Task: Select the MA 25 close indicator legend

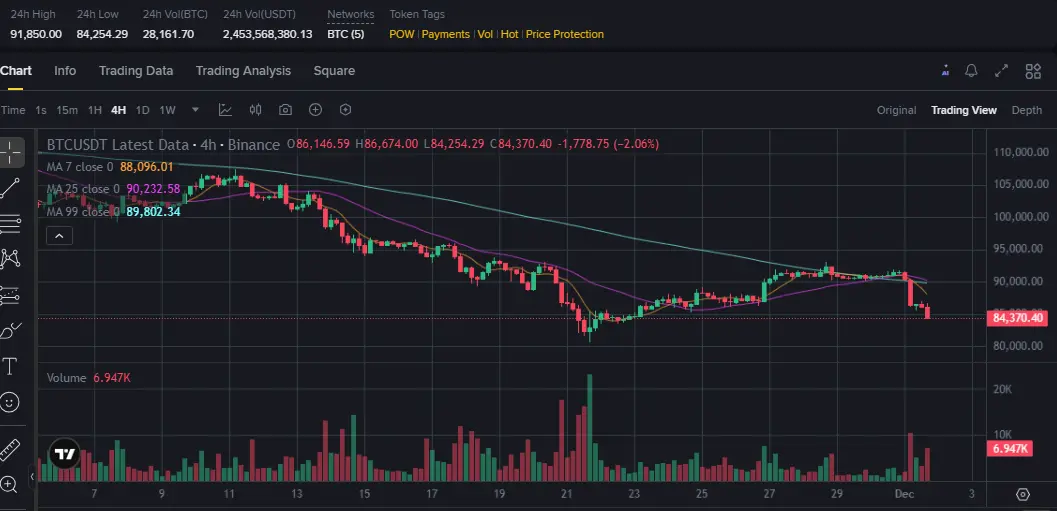Action: (113, 189)
